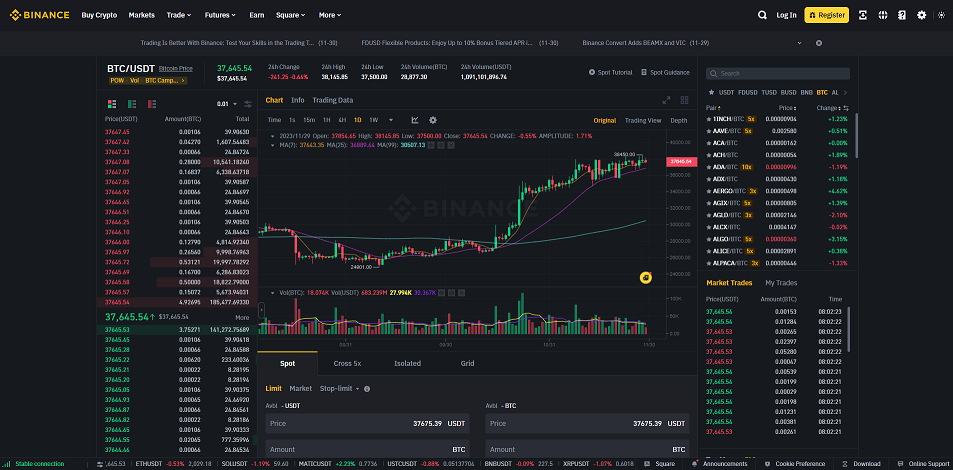Sort pairs list by Pair column
Screen dimensions: 953x470
click(713, 108)
